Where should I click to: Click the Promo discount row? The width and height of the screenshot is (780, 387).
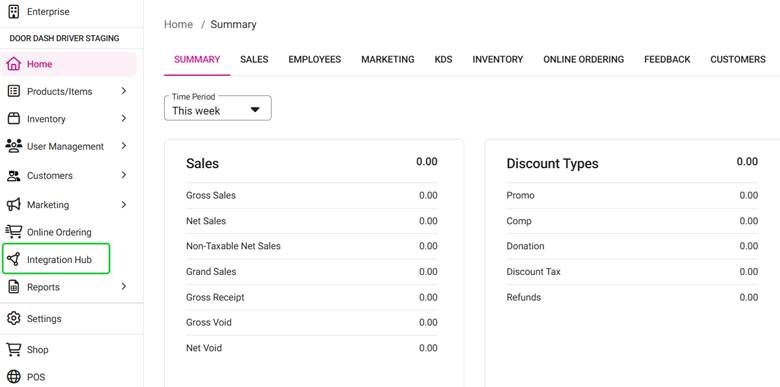coord(632,195)
